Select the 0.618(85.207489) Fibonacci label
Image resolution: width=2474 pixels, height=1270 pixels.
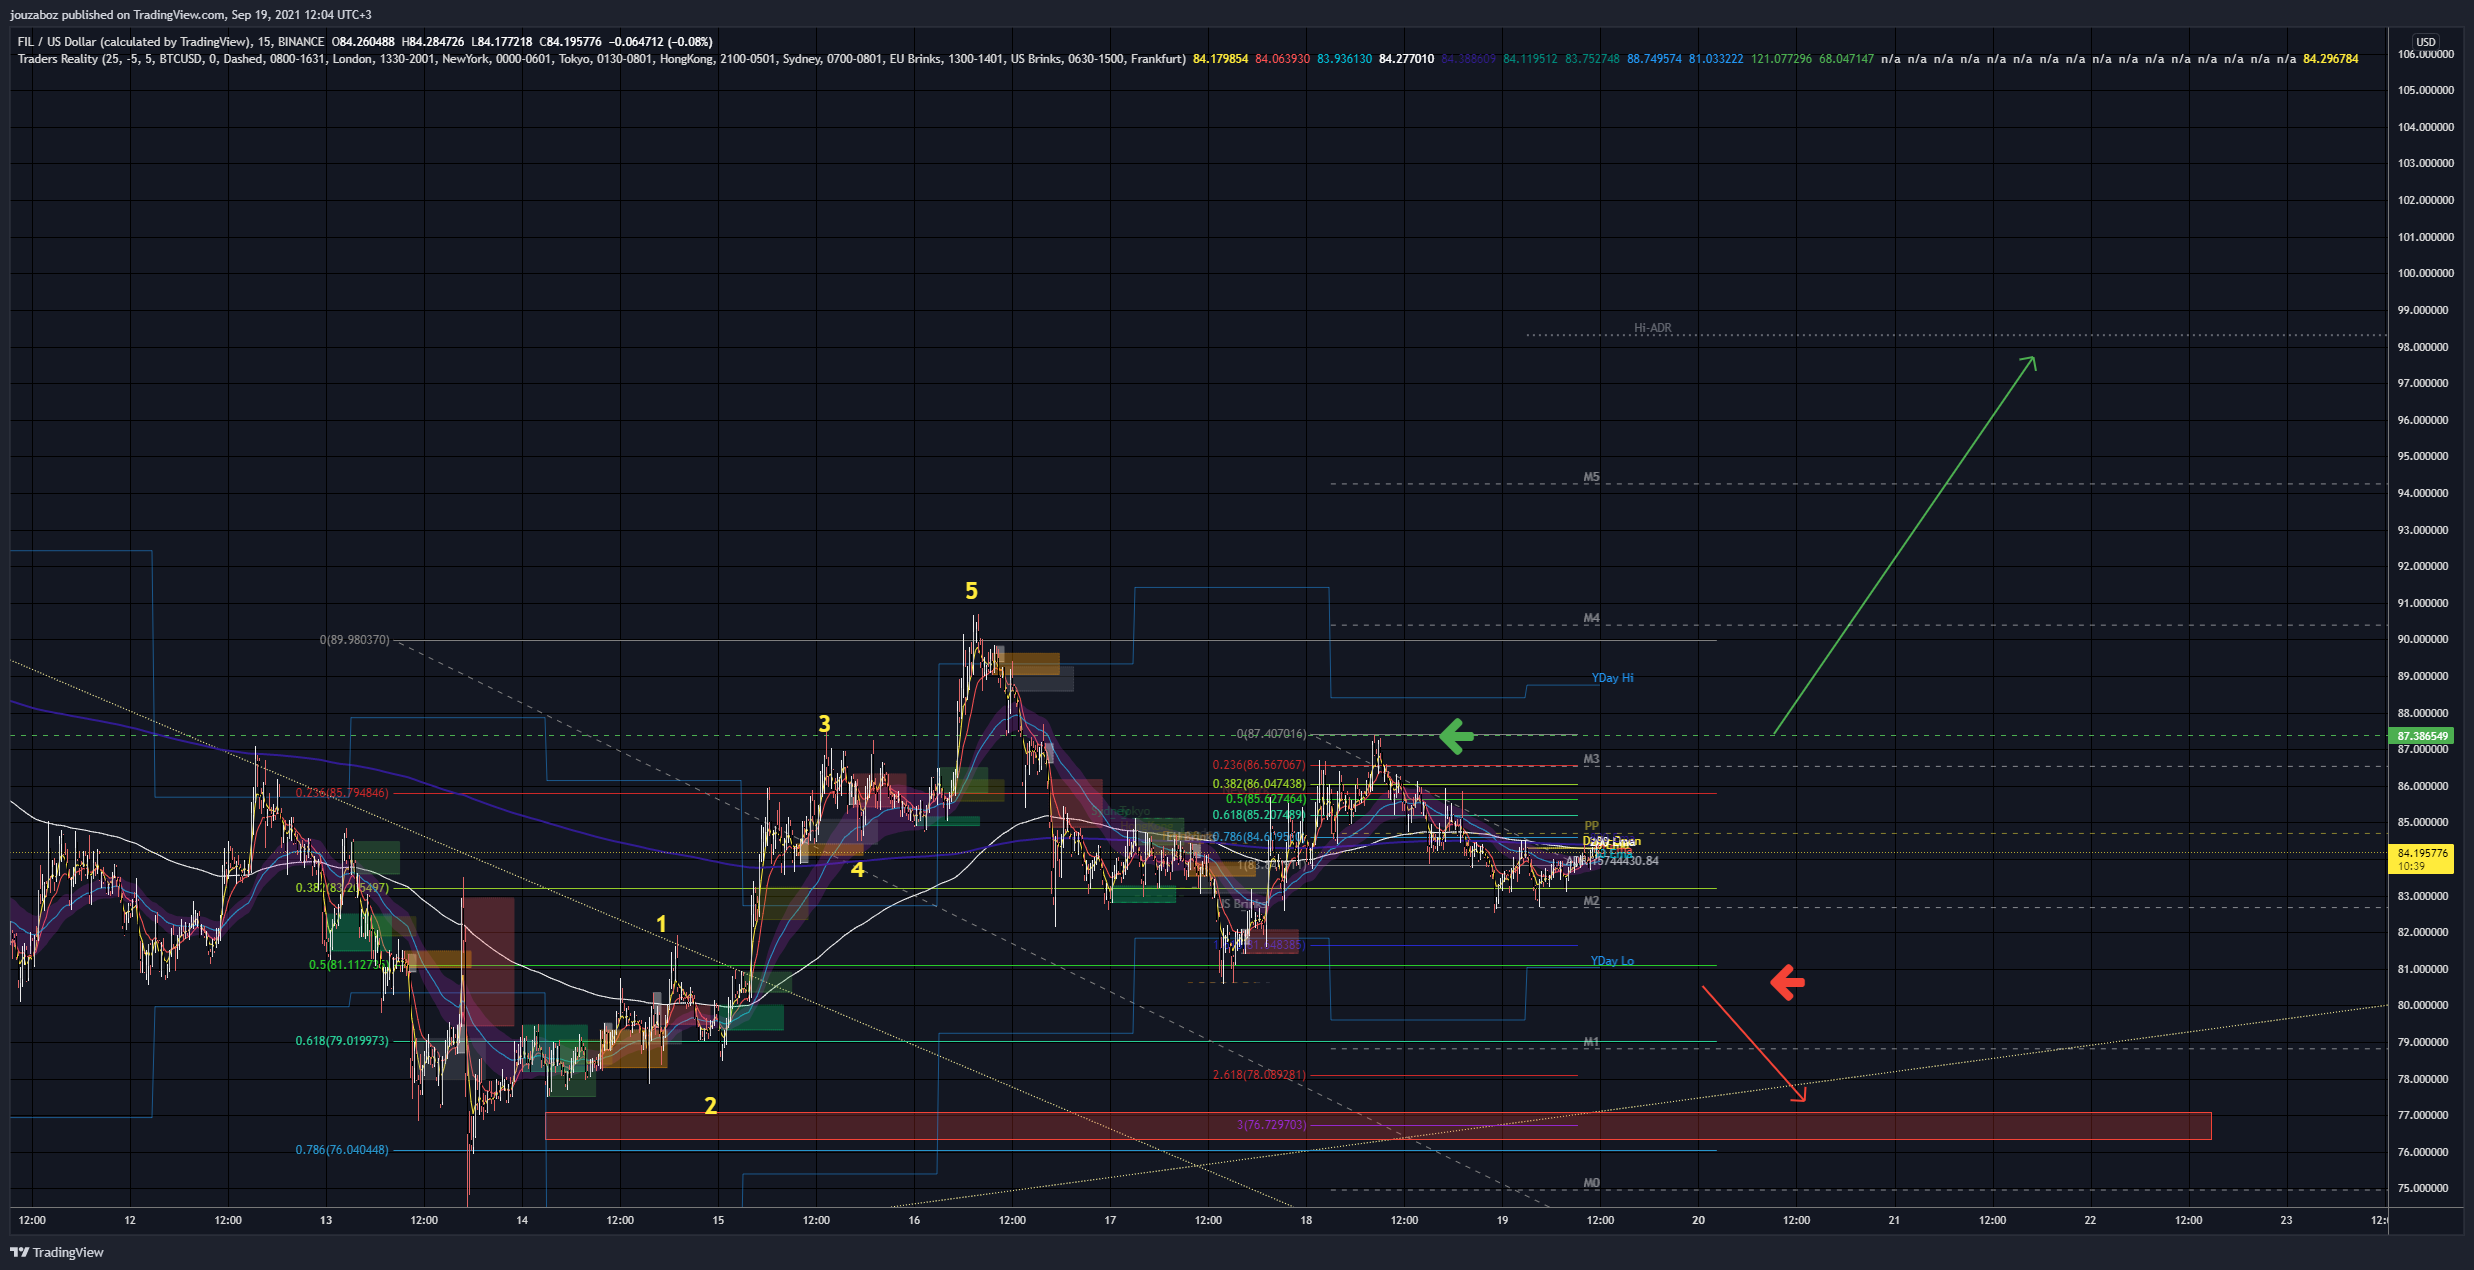1259,815
